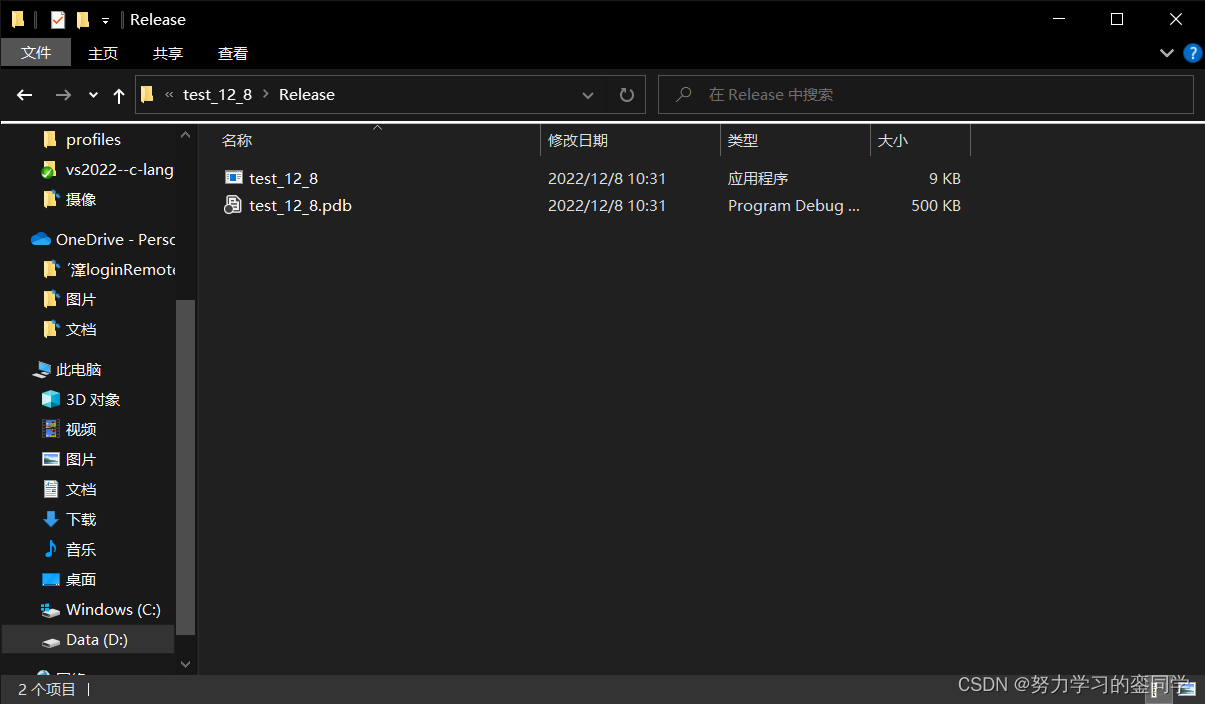Select OneDrive - Personal in sidebar
The height and width of the screenshot is (704, 1205).
click(x=115, y=240)
